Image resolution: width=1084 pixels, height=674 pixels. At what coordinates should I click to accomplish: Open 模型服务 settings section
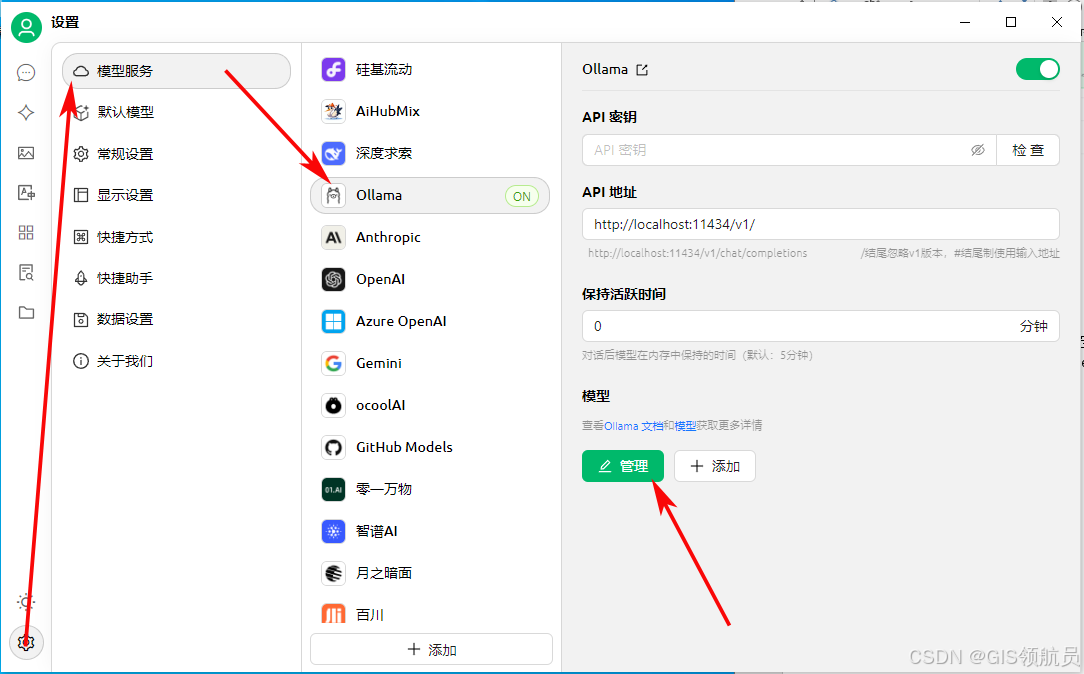(176, 71)
